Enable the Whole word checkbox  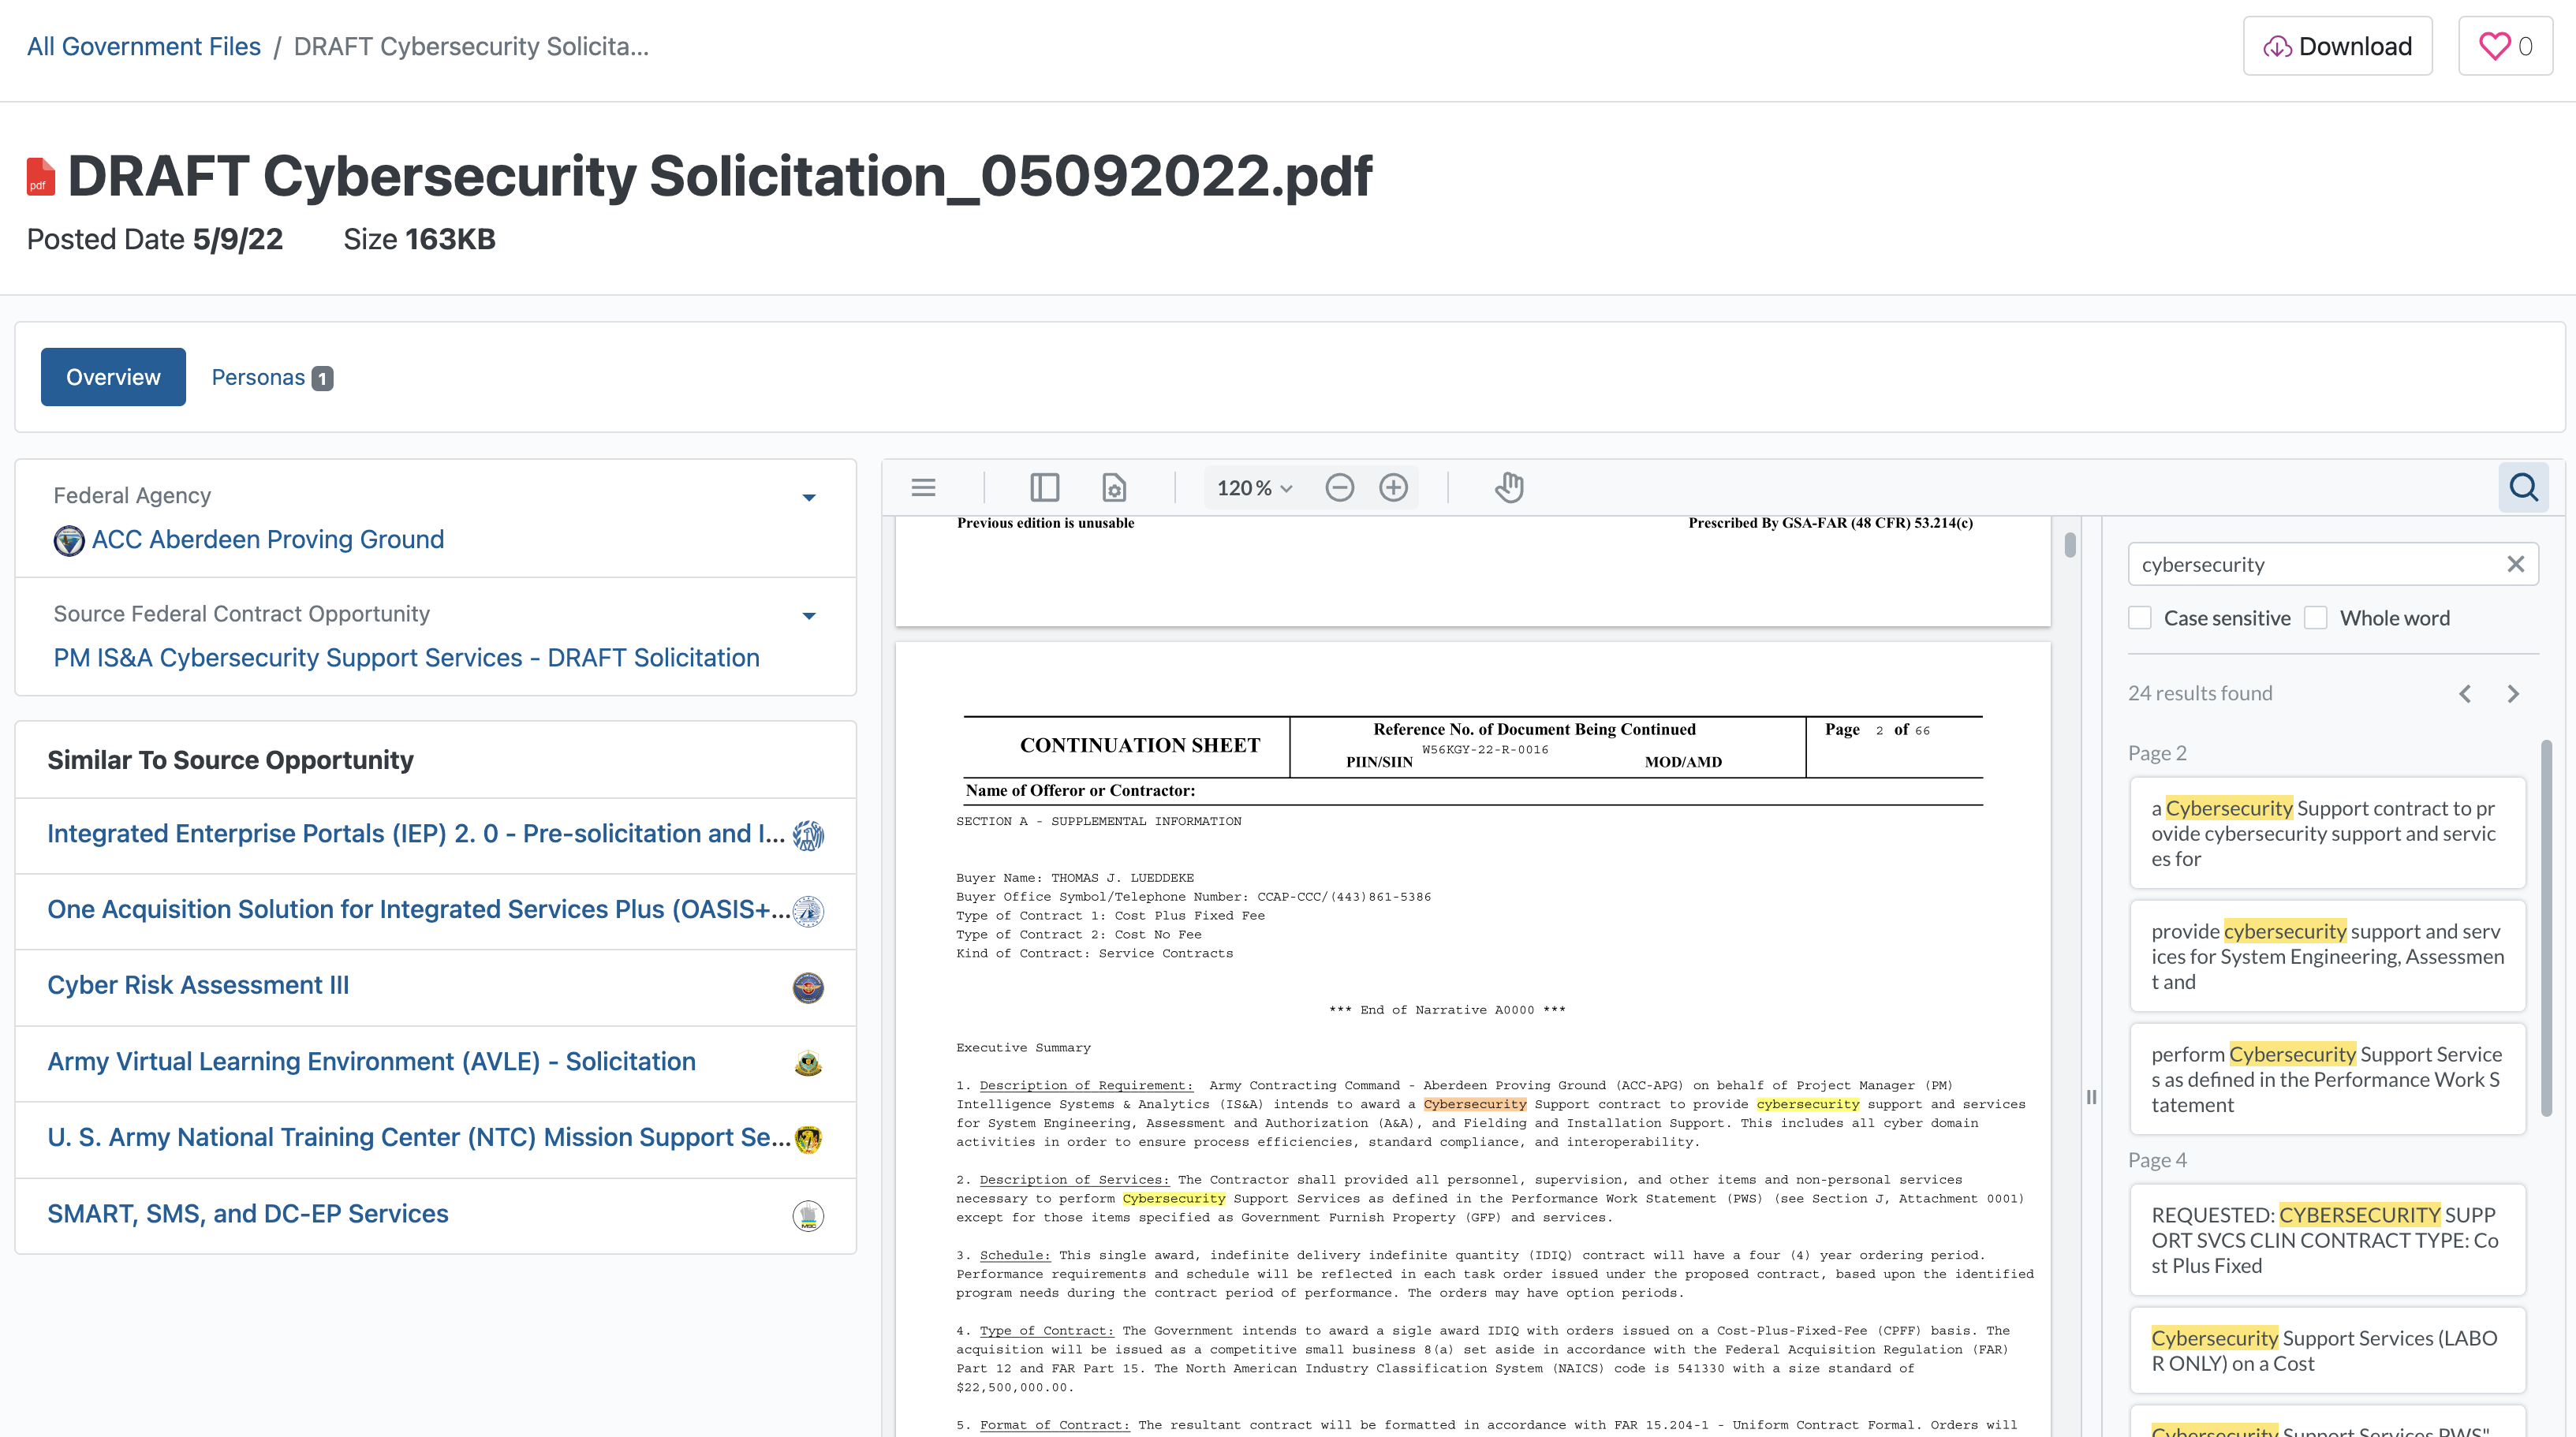pyautogui.click(x=2315, y=618)
